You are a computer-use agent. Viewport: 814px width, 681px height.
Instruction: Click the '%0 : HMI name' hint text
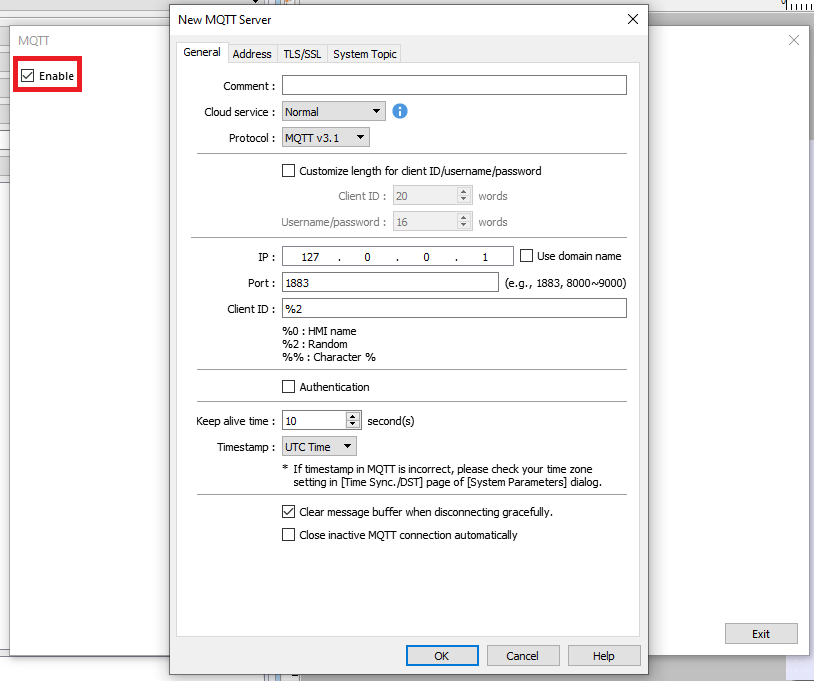(319, 331)
